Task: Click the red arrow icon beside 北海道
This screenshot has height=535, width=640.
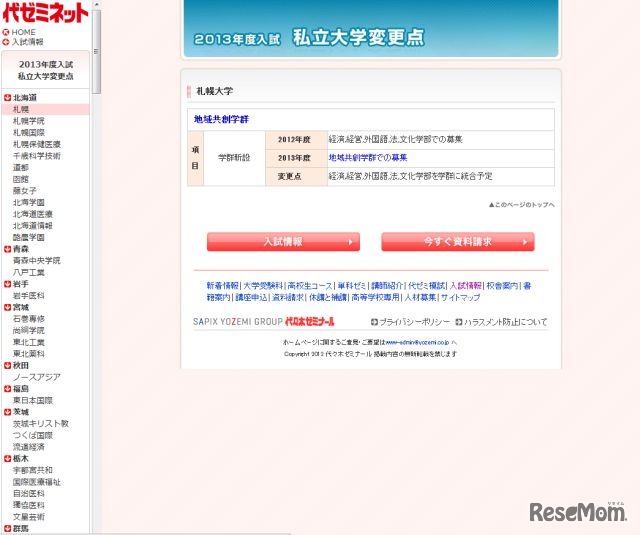Action: click(x=7, y=98)
